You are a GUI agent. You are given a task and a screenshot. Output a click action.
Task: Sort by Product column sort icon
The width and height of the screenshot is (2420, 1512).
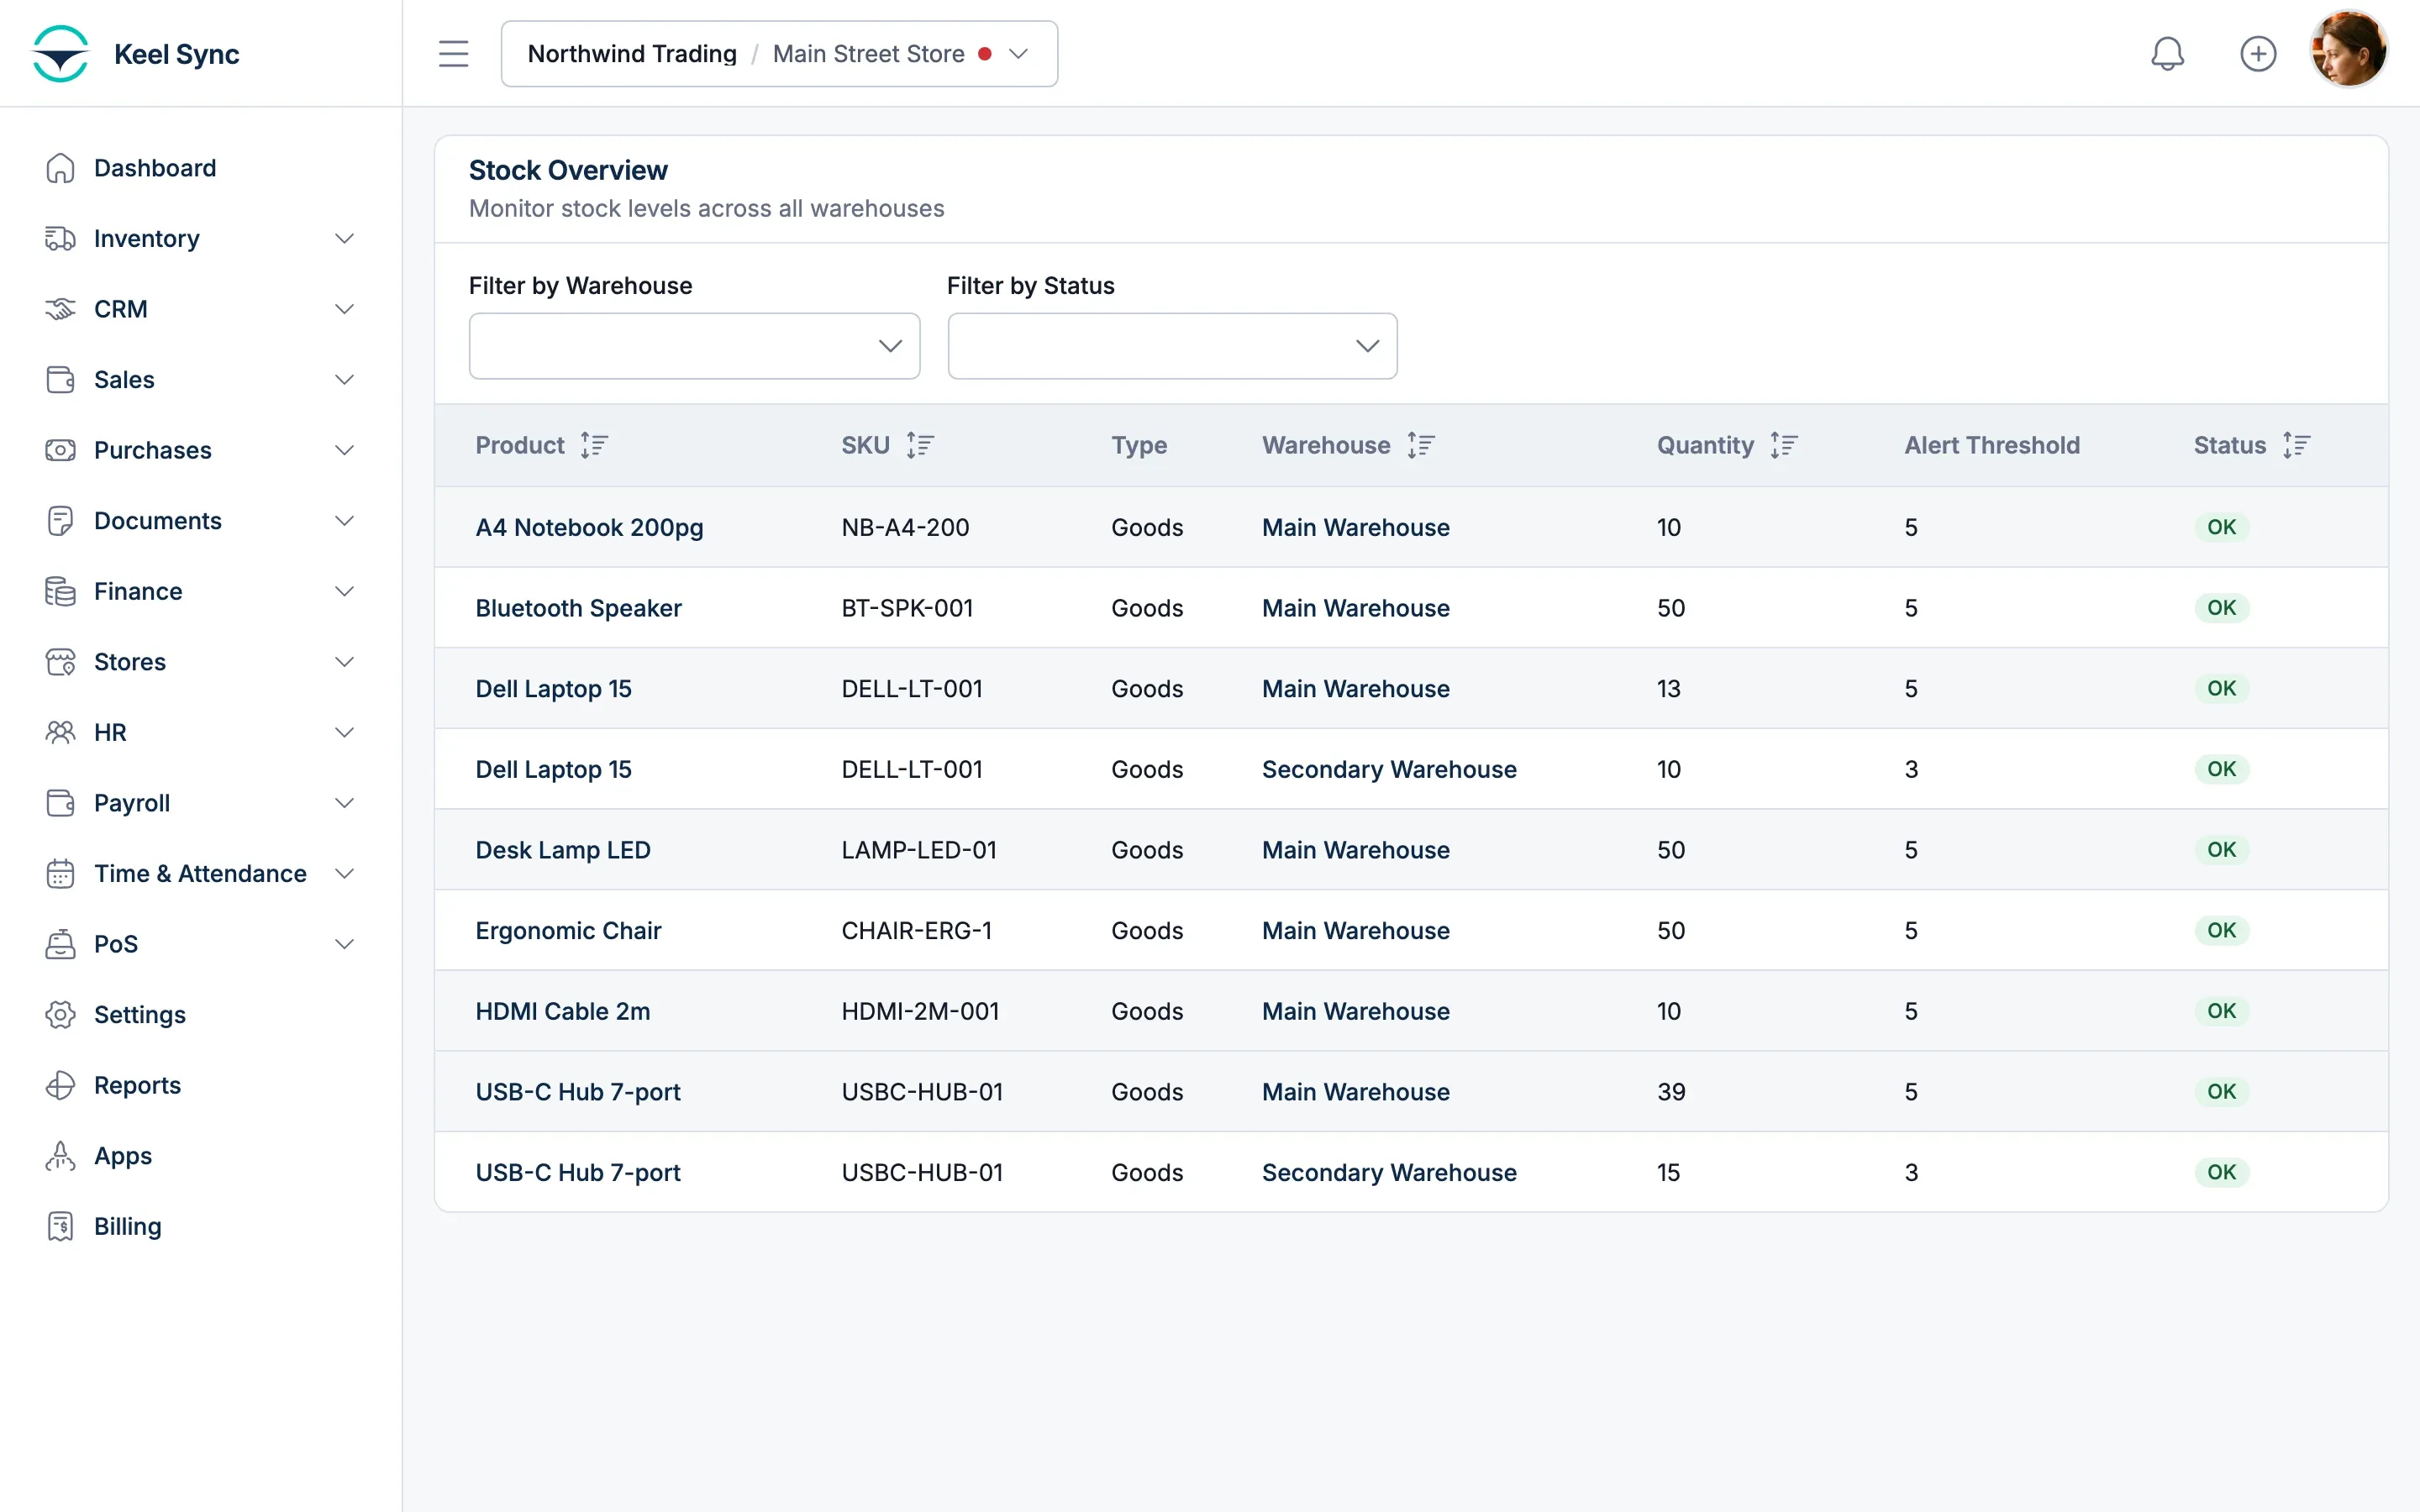[594, 445]
